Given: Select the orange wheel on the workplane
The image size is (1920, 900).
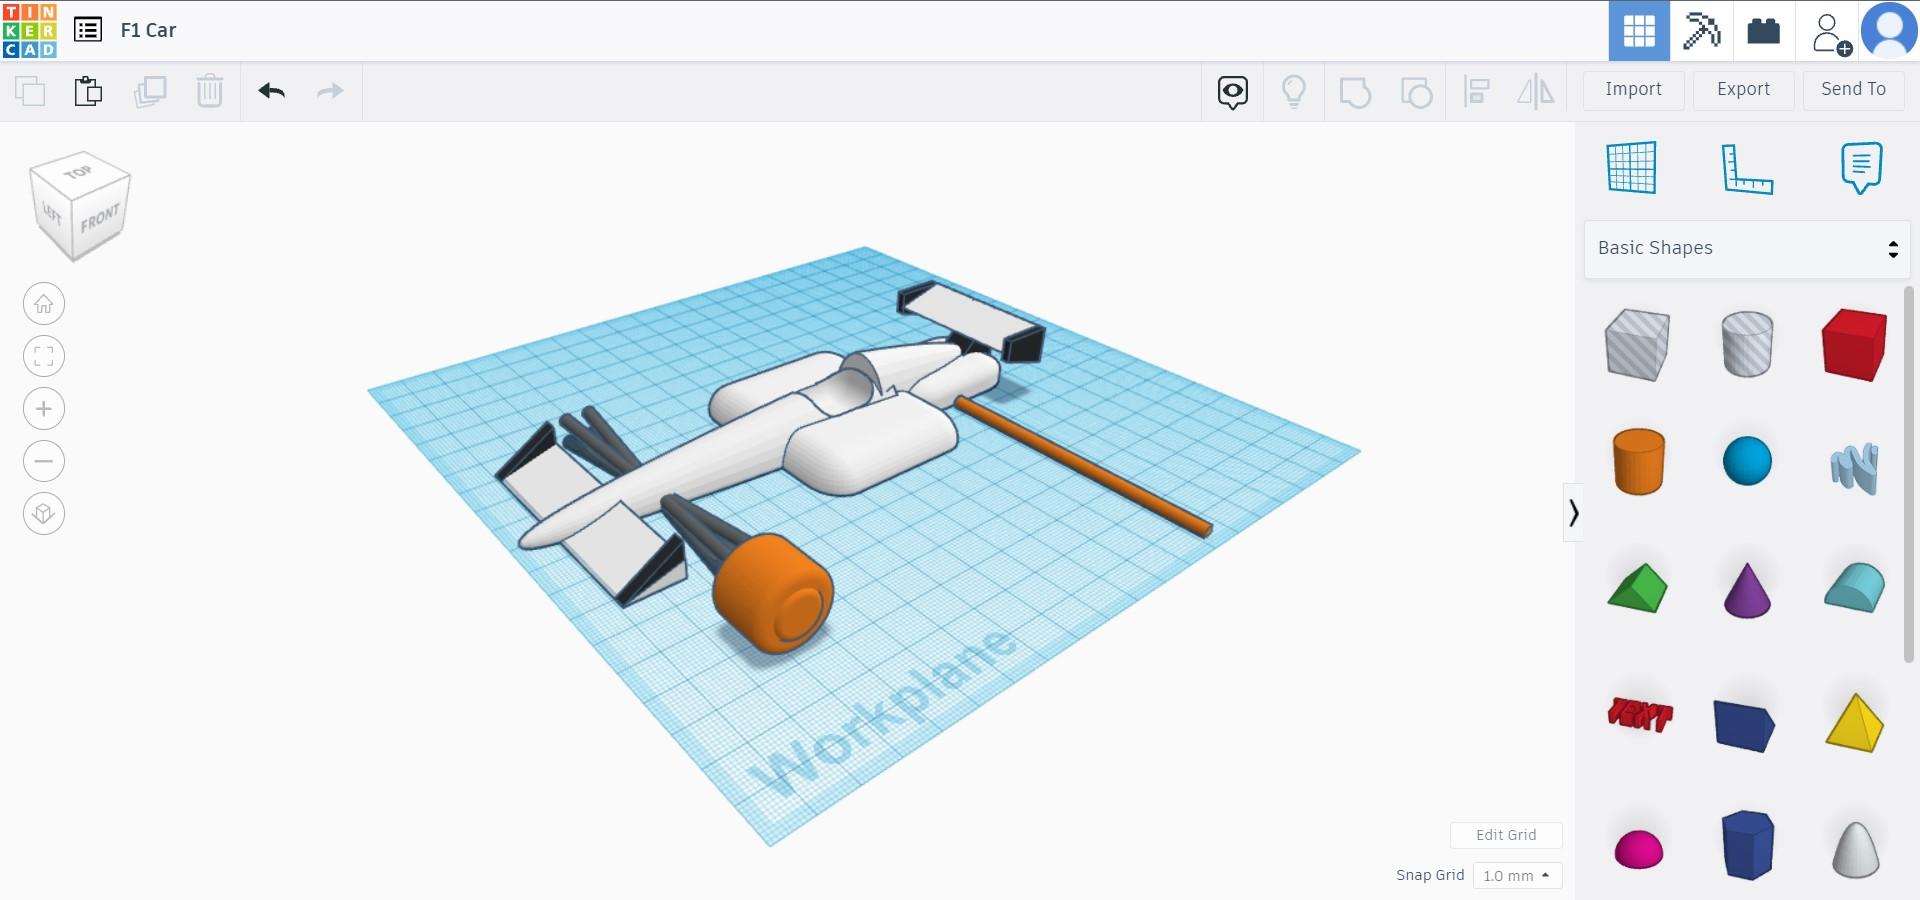Looking at the screenshot, I should 772,593.
